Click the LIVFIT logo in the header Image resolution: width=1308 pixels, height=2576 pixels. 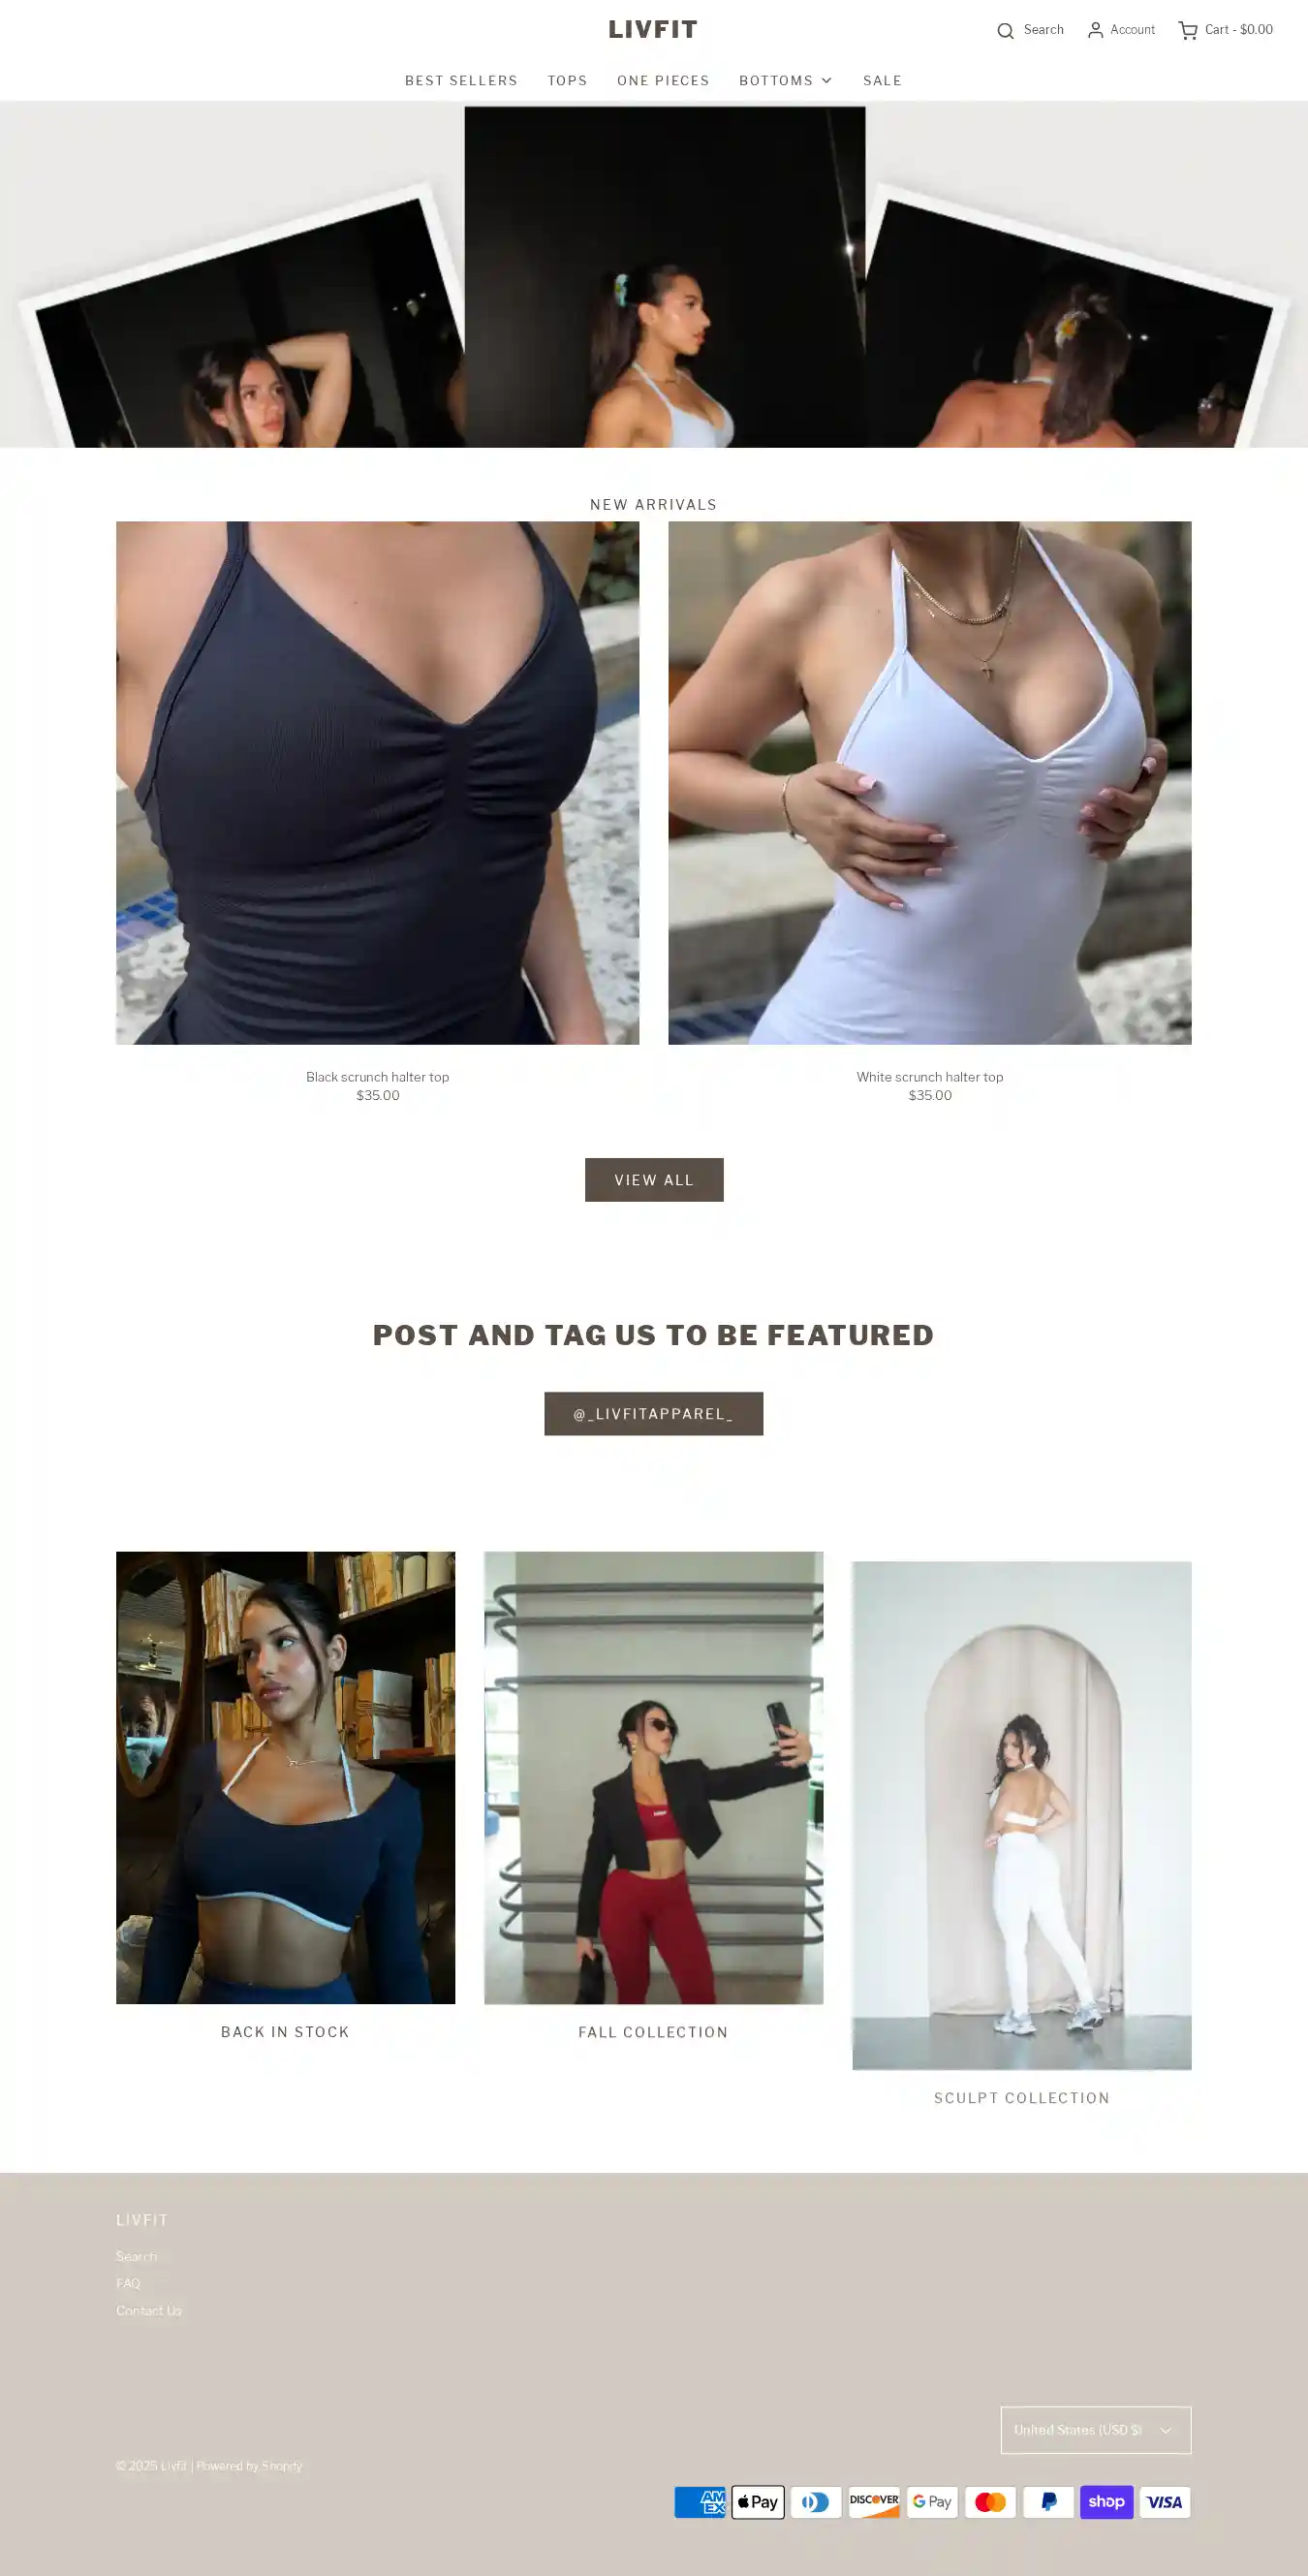(653, 30)
